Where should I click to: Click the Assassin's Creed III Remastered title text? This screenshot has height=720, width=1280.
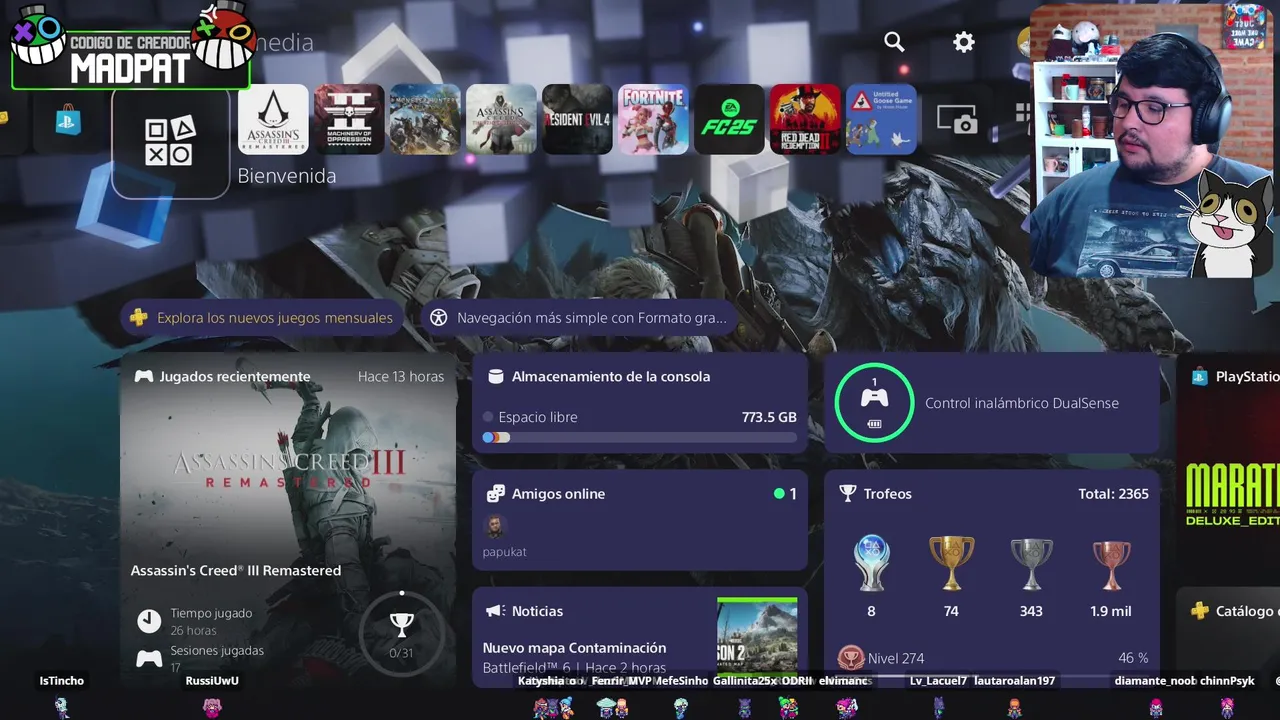(x=236, y=570)
